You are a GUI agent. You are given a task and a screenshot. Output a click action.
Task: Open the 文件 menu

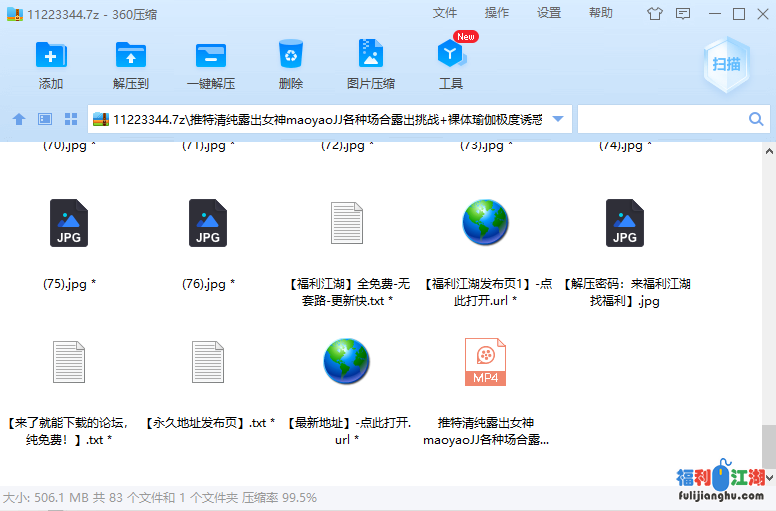(445, 13)
